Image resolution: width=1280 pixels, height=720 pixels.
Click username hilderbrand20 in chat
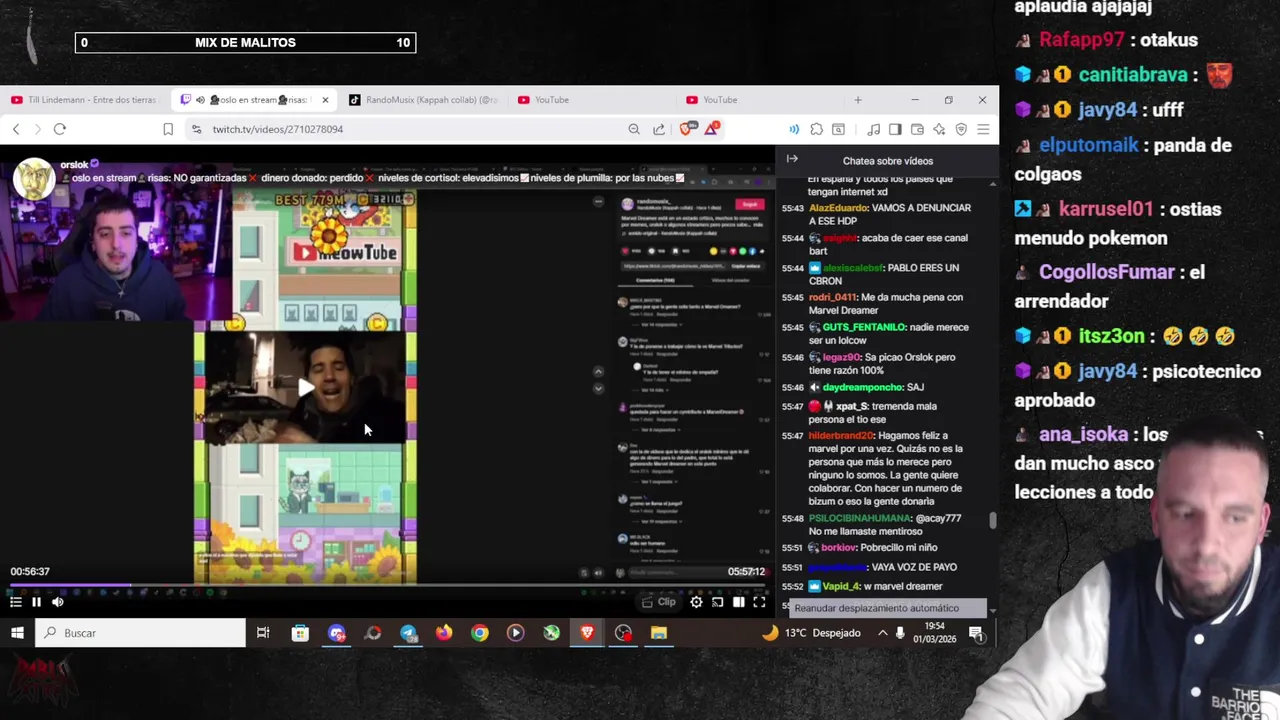click(841, 436)
